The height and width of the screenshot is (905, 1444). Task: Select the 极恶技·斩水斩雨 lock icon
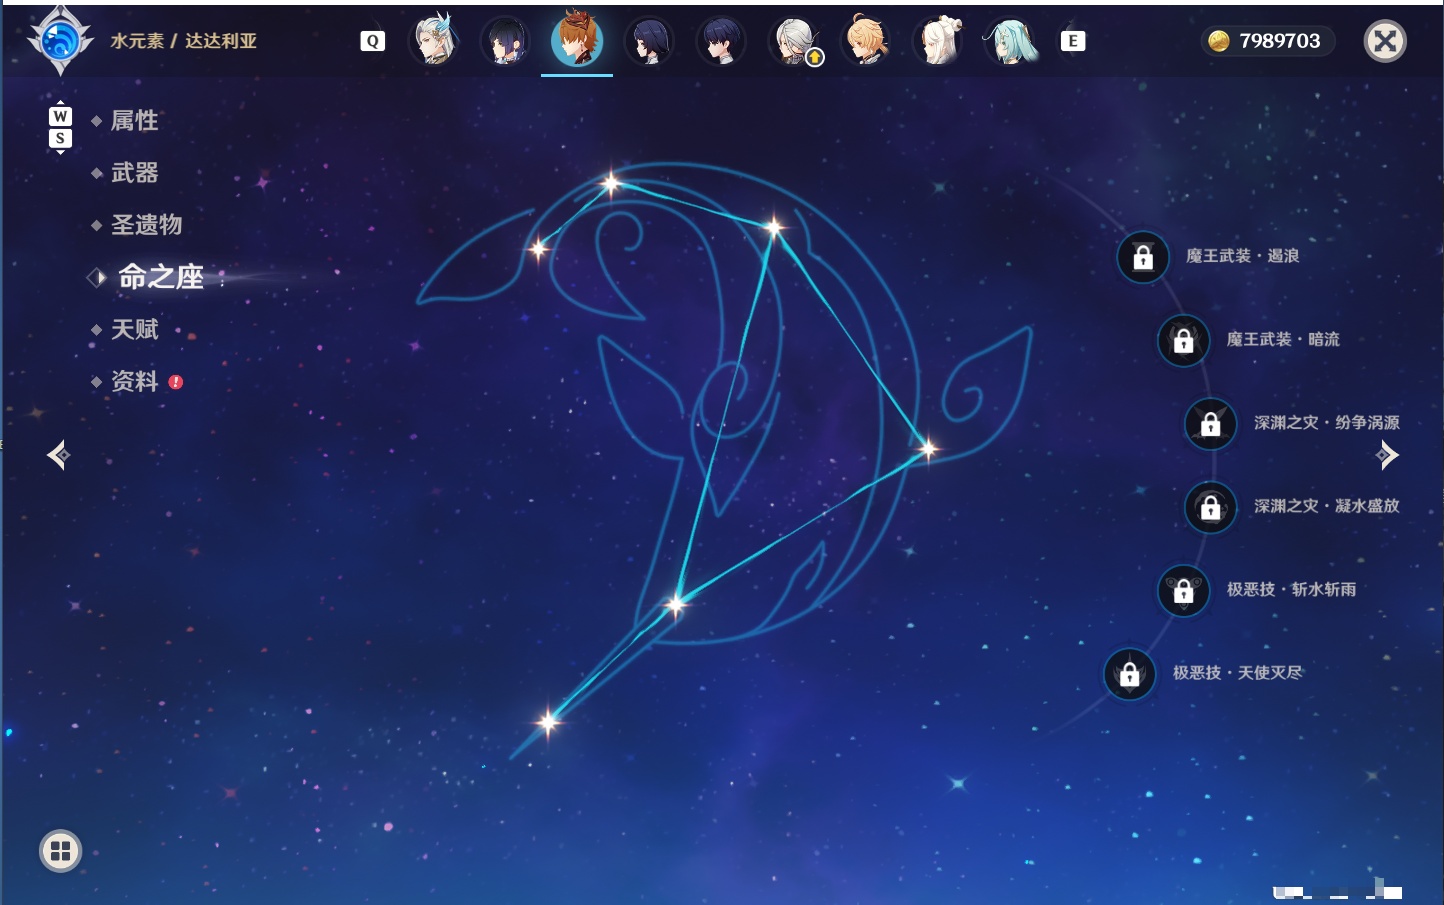pos(1184,591)
